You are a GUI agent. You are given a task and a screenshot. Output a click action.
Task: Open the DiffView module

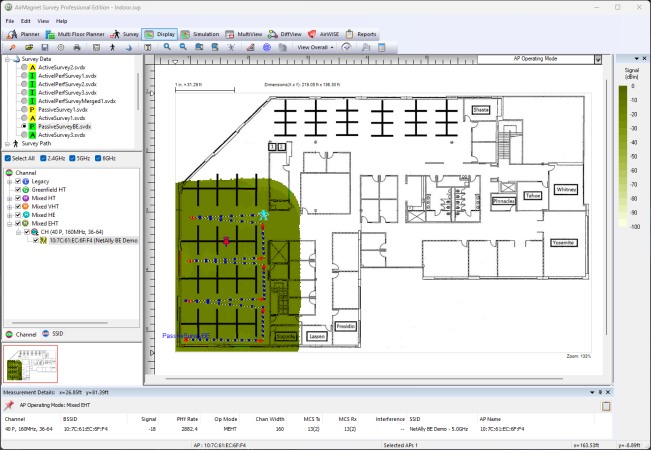click(x=285, y=34)
